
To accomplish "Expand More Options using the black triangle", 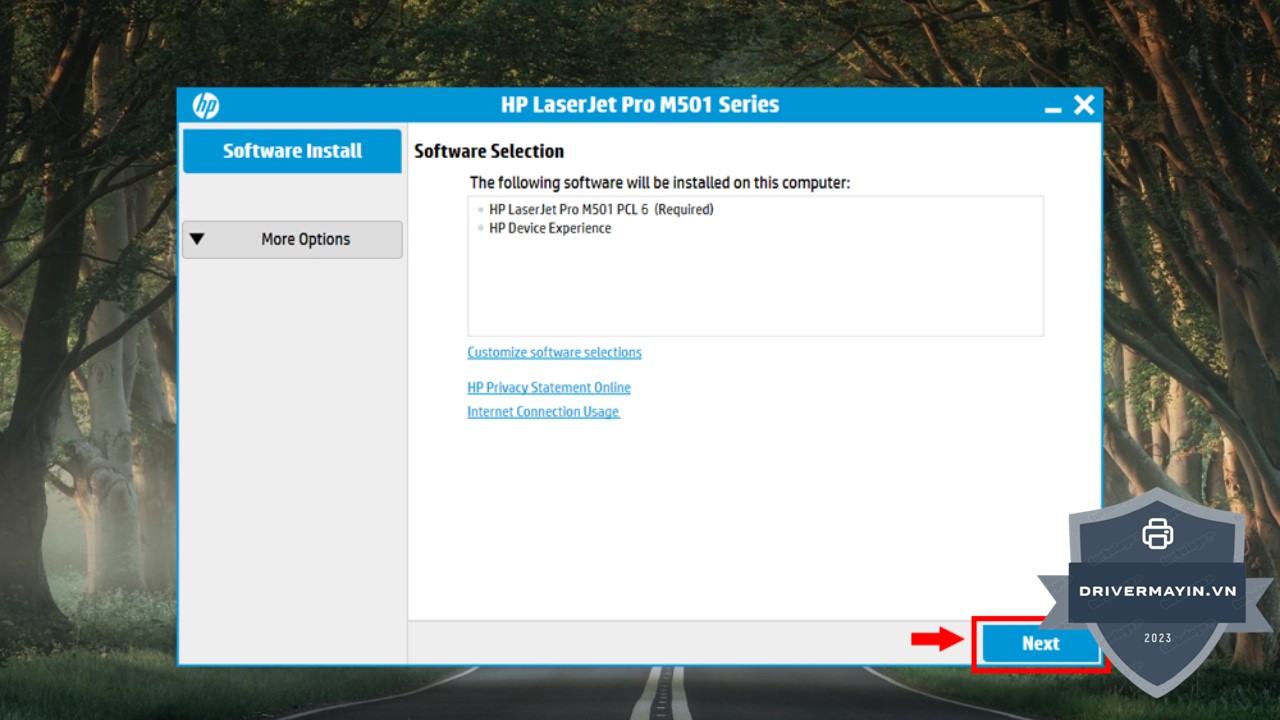I will tap(197, 239).
